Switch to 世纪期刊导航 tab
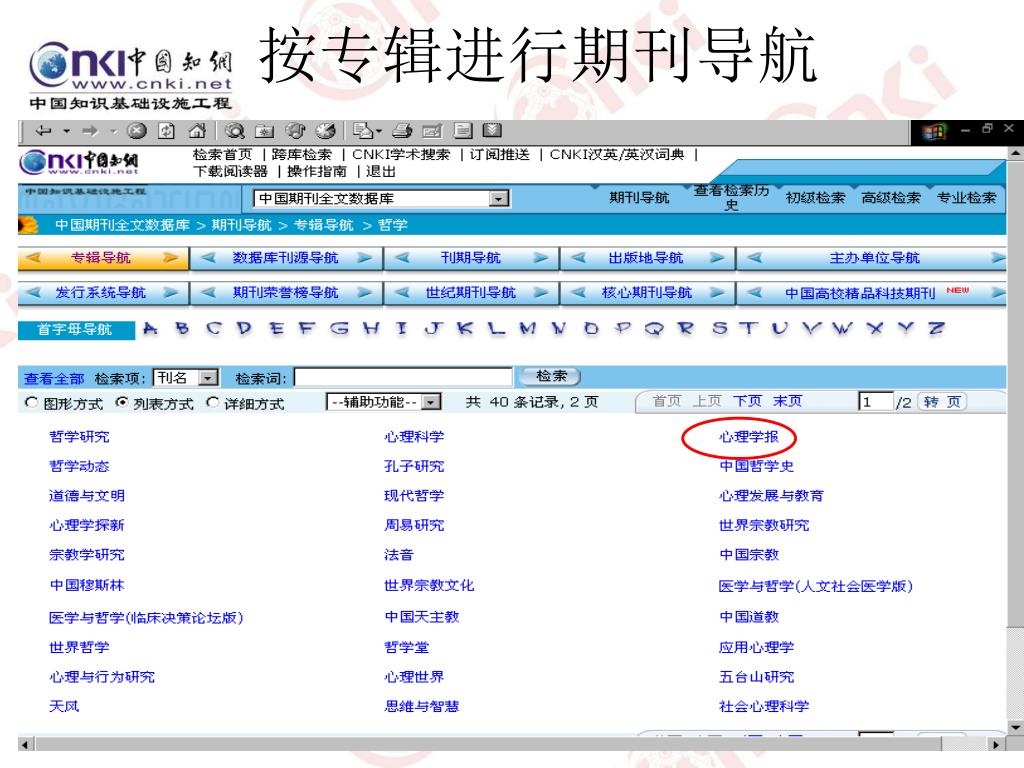 click(x=471, y=293)
